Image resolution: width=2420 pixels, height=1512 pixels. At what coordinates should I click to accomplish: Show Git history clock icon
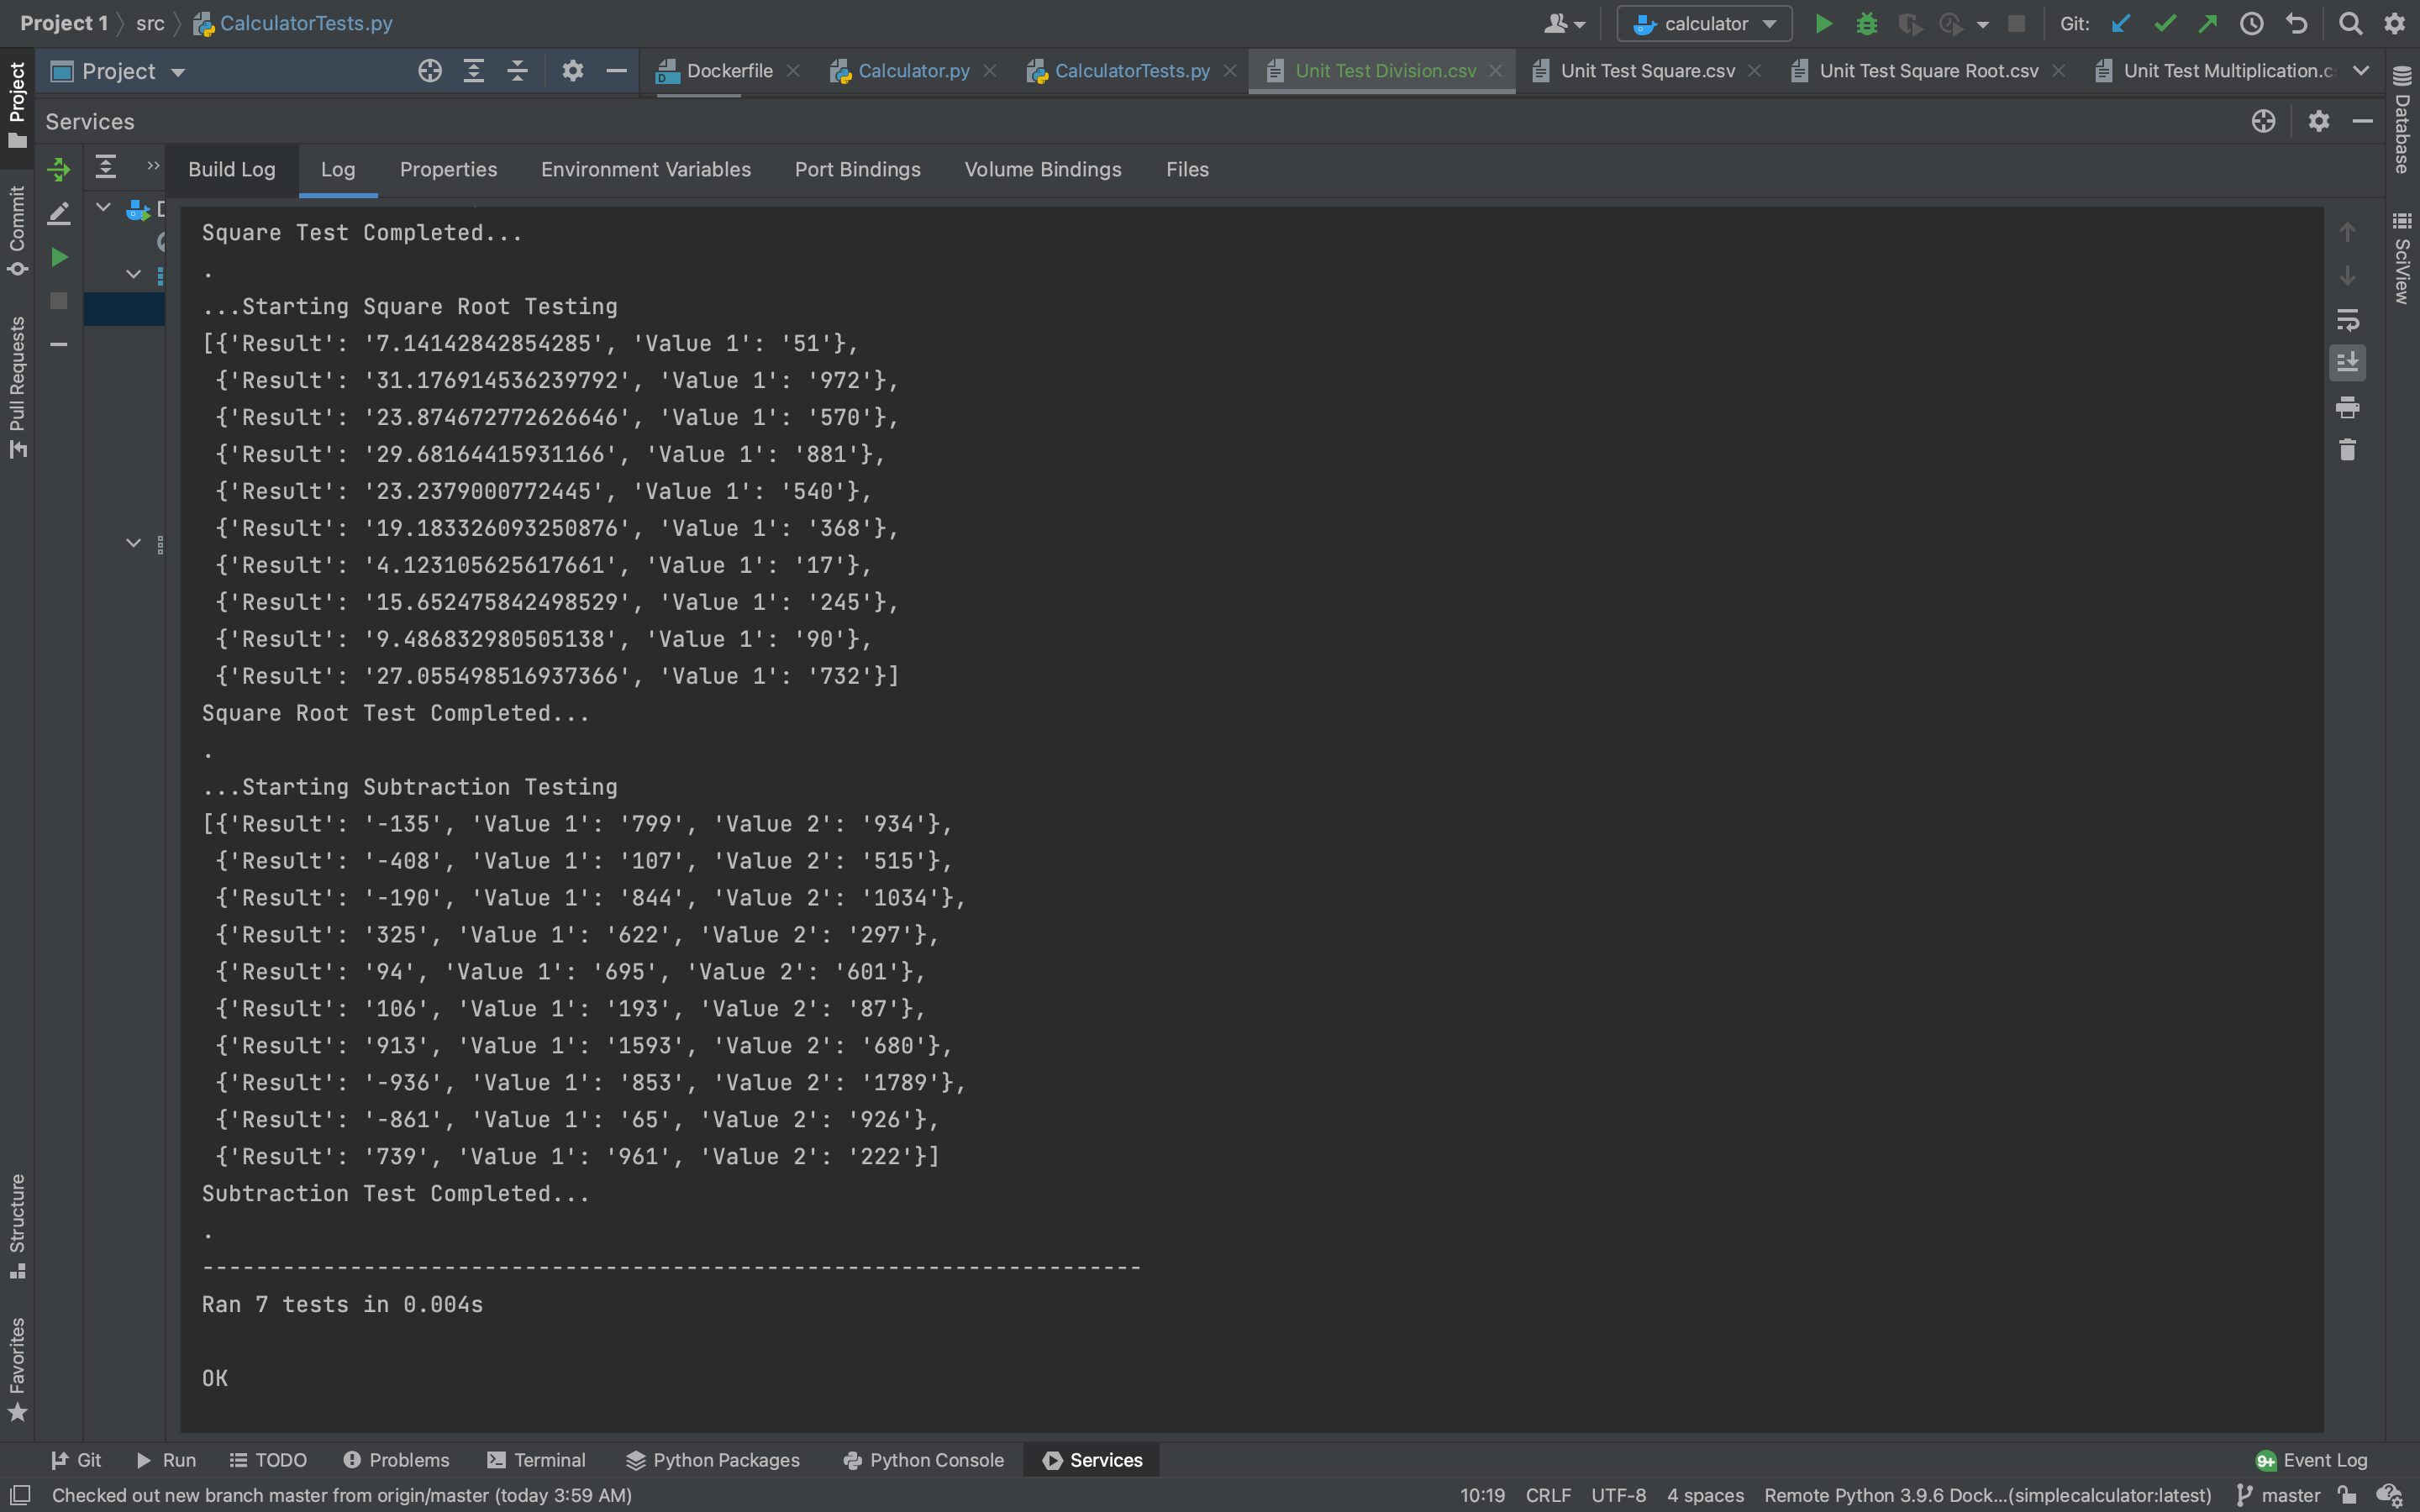pos(2251,23)
